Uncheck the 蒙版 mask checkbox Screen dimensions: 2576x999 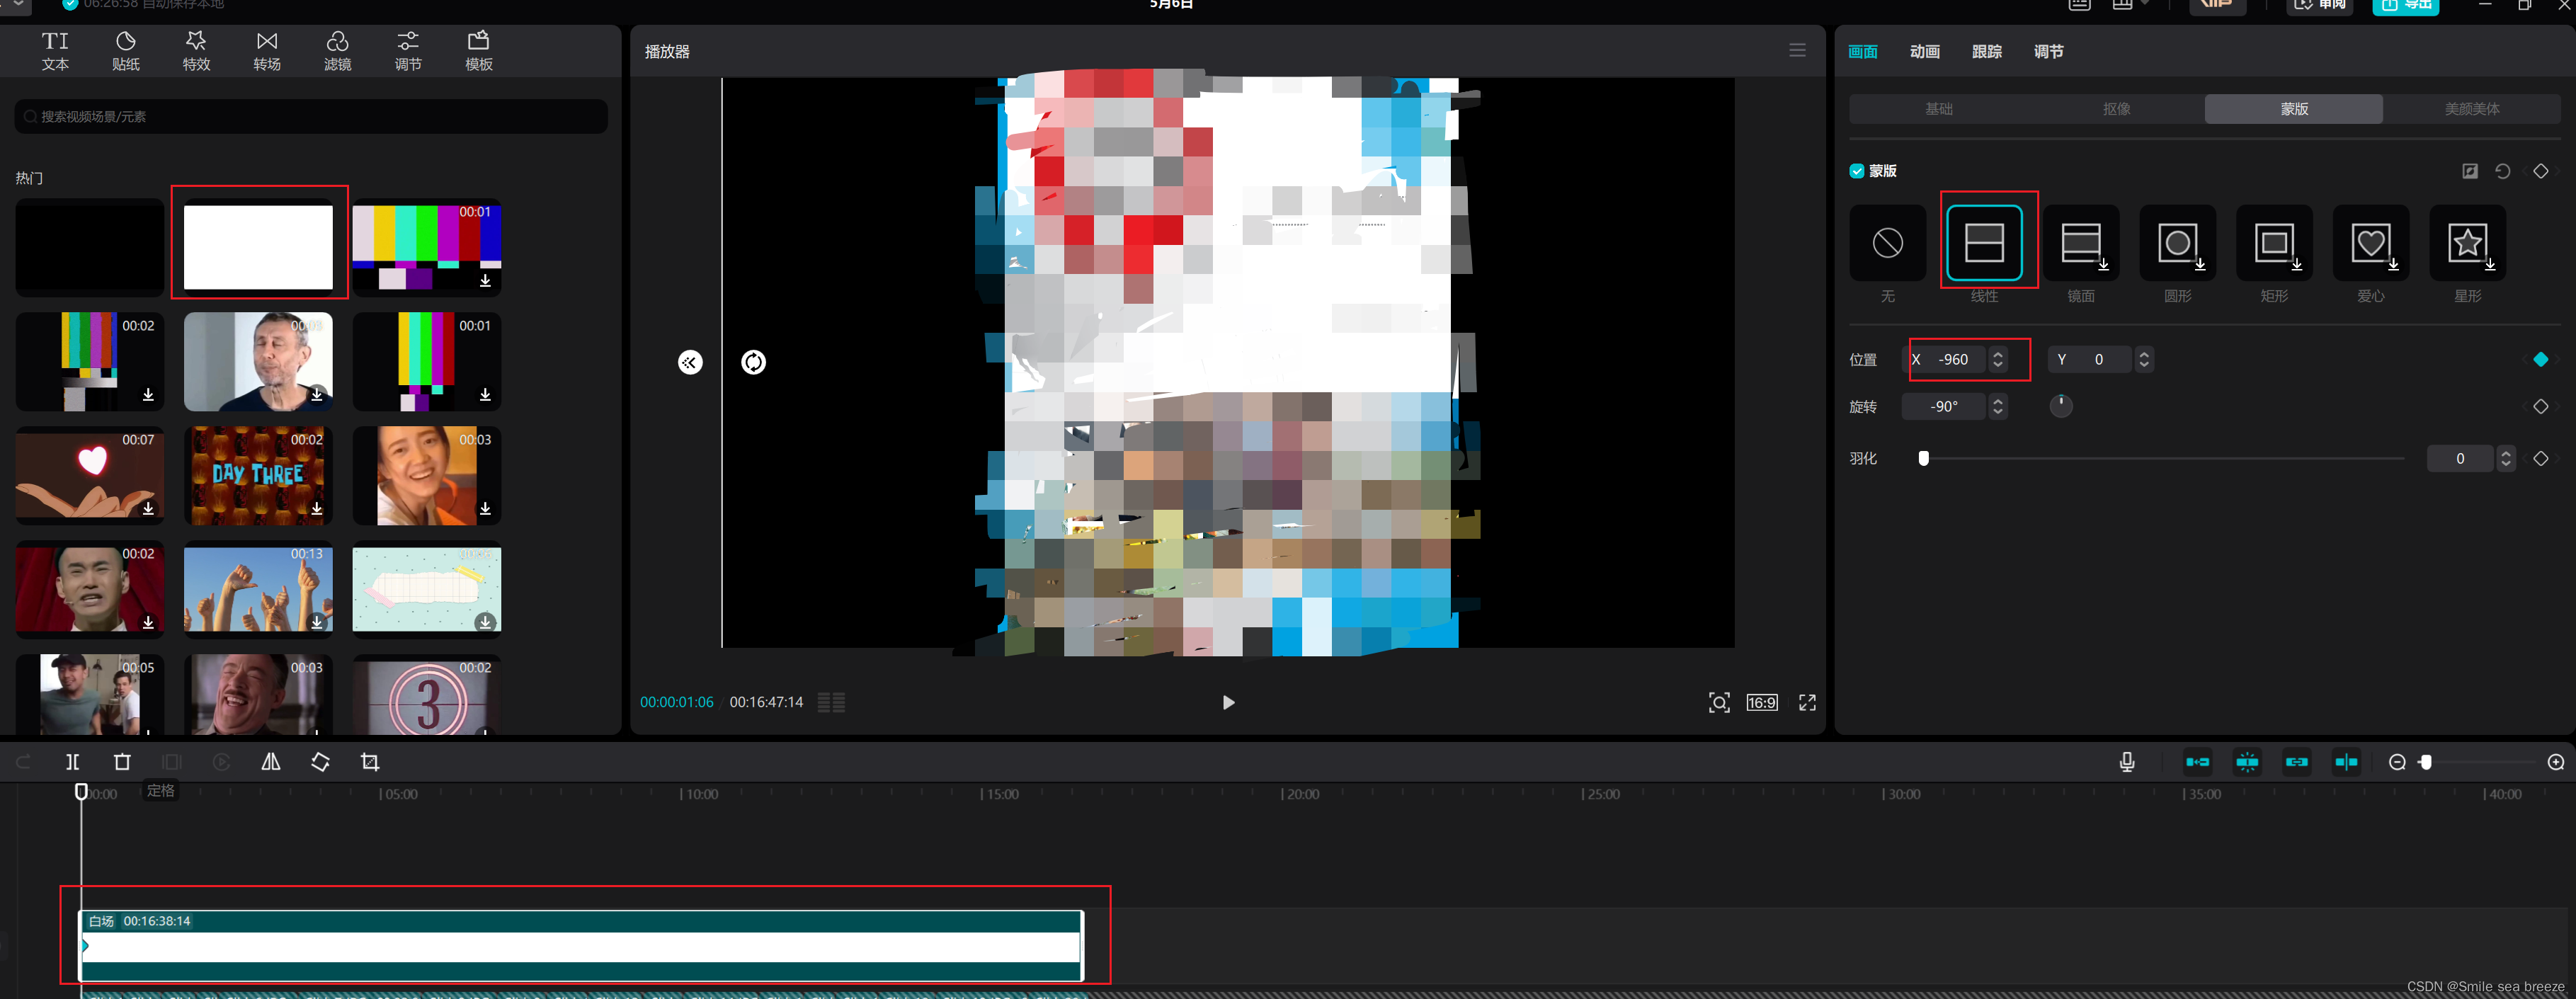tap(1857, 171)
